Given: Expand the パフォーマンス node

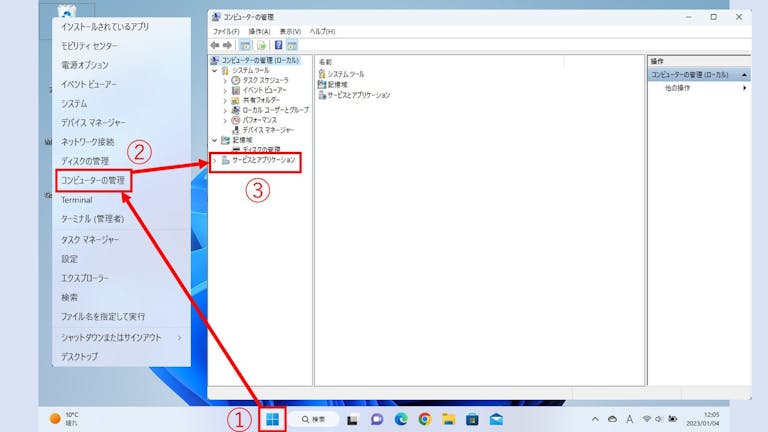Looking at the screenshot, I should pyautogui.click(x=225, y=120).
